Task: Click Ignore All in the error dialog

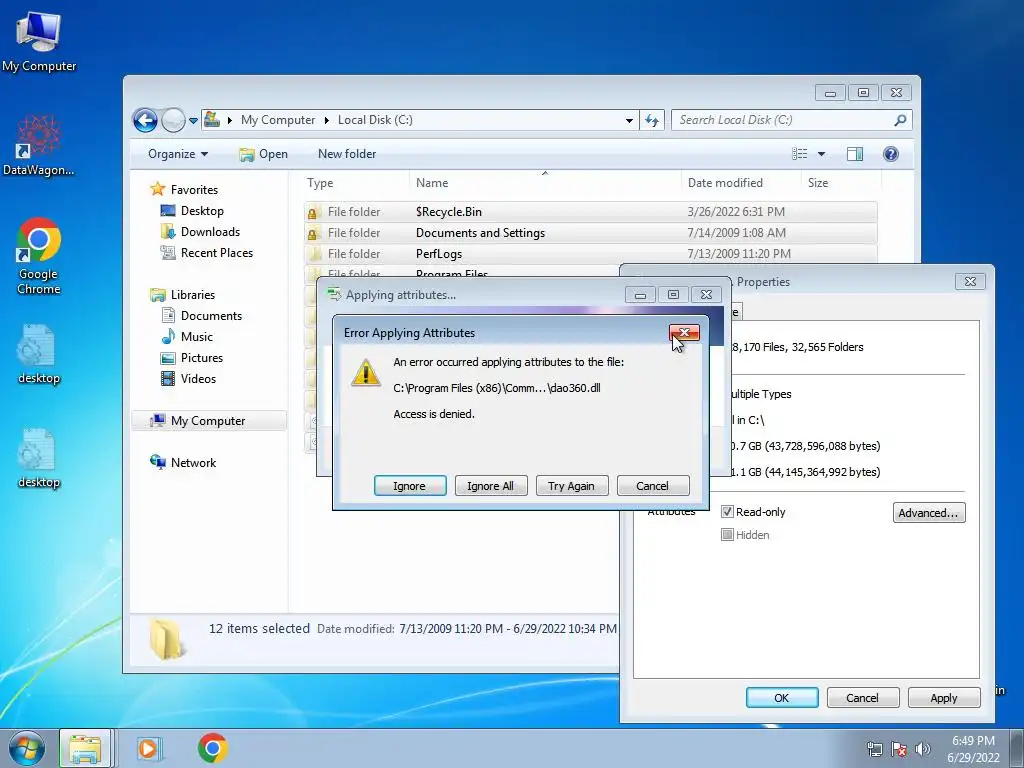Action: pos(490,486)
